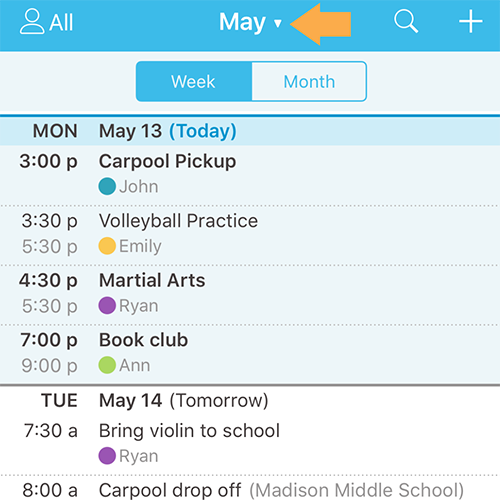
Task: Click Ryan's purple dot under Martial Arts
Action: pos(107,305)
